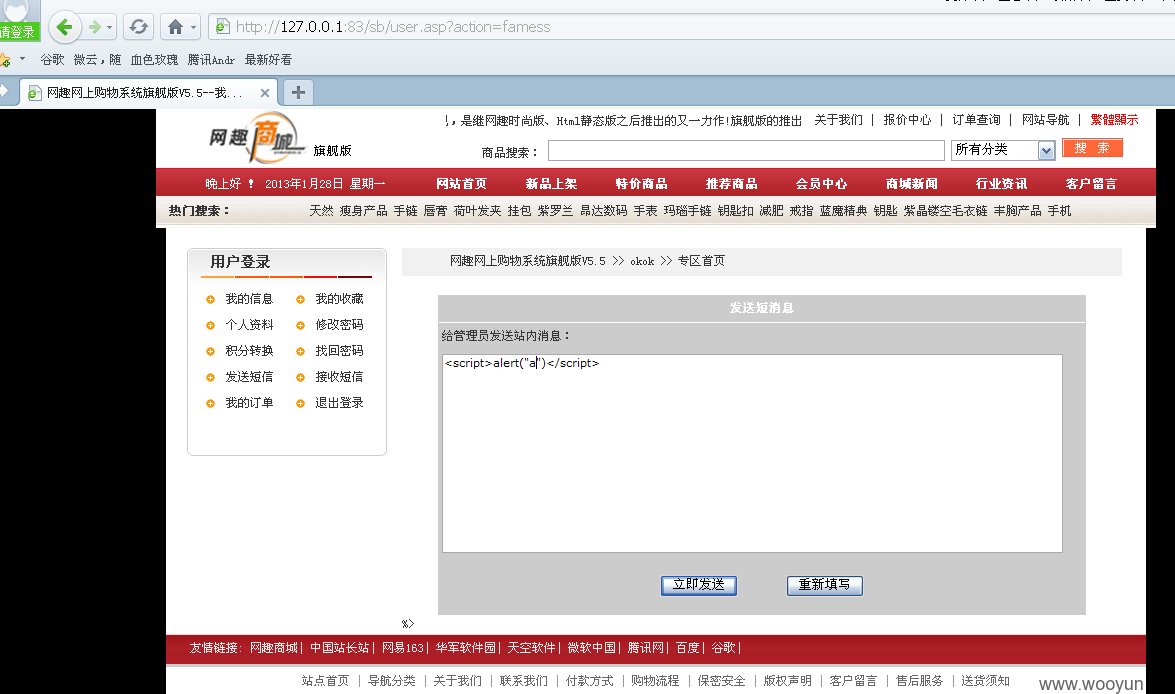Open friend link 华军软件园

tap(465, 648)
